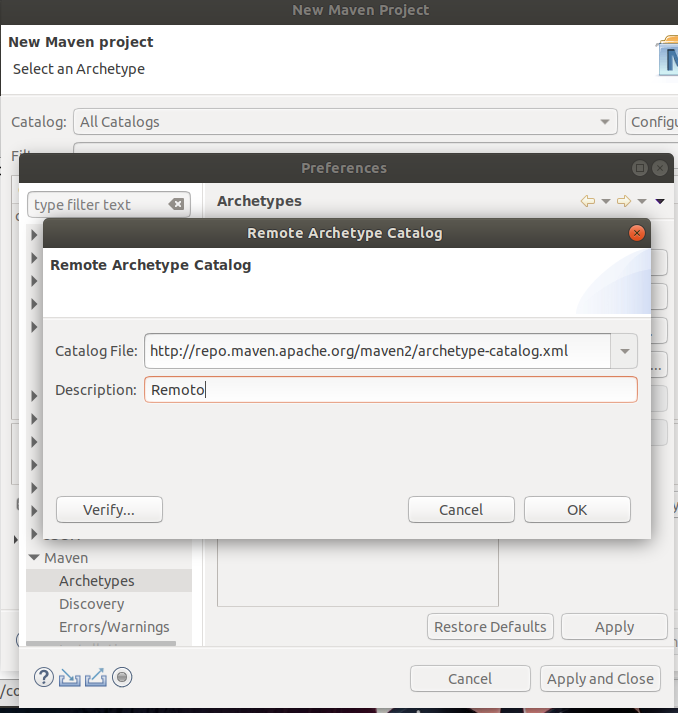Go back with the yellow left arrow in Preferences

click(588, 201)
